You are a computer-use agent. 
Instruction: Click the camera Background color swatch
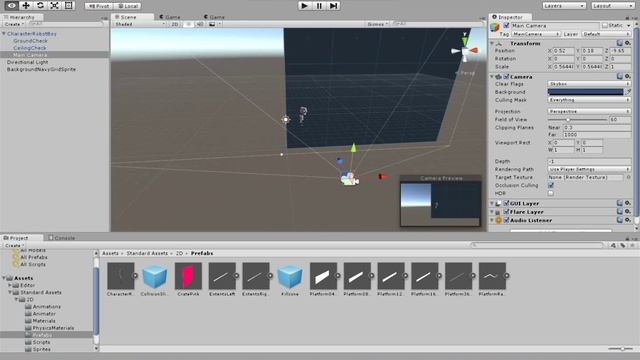585,92
